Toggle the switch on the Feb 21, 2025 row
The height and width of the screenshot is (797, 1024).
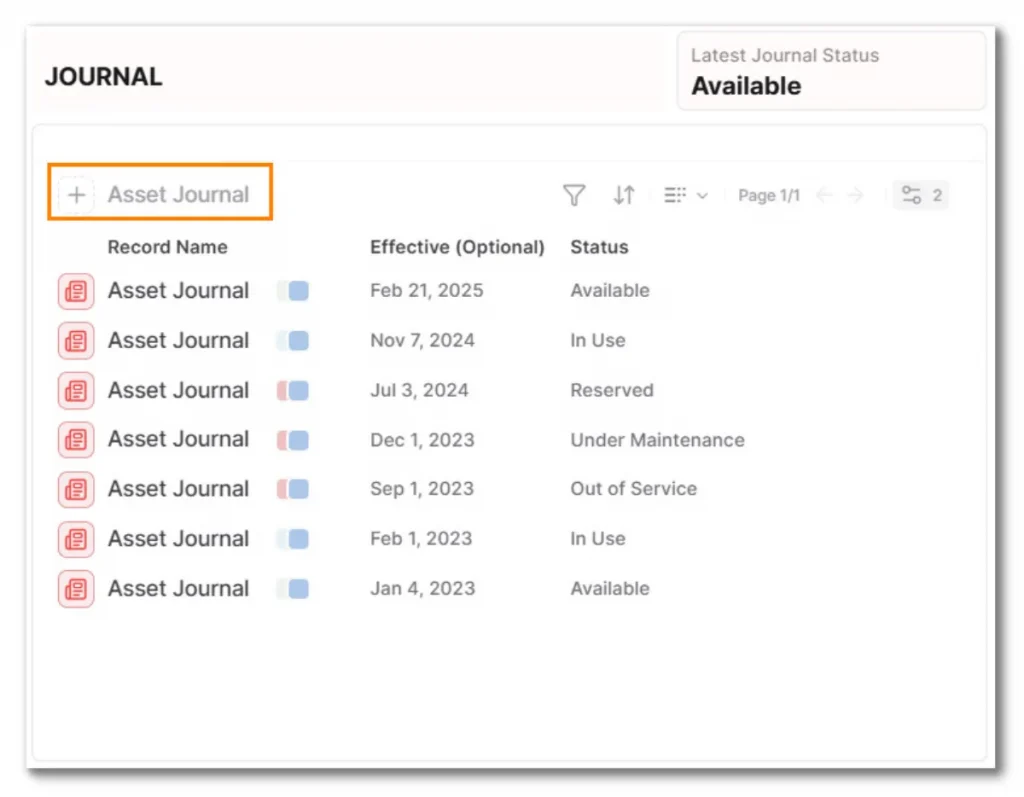click(293, 290)
